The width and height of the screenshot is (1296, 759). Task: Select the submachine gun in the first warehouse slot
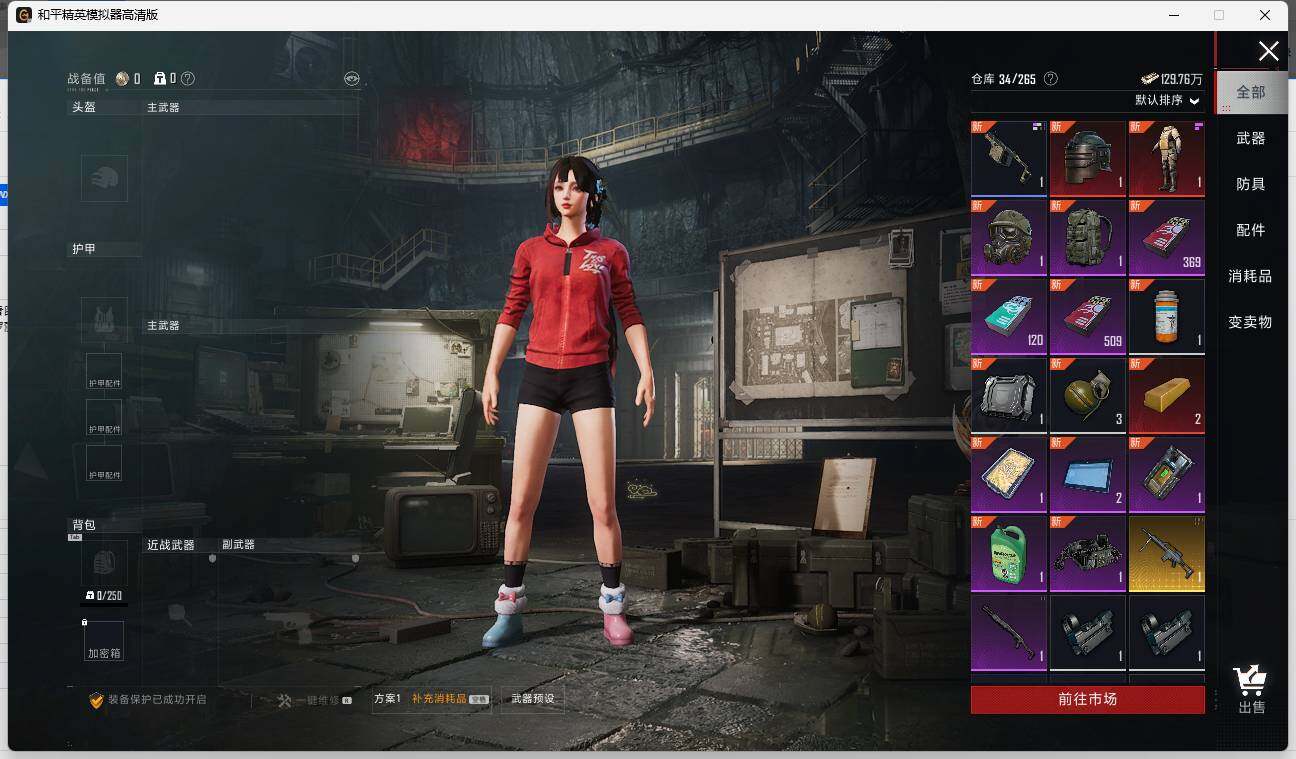click(1009, 158)
